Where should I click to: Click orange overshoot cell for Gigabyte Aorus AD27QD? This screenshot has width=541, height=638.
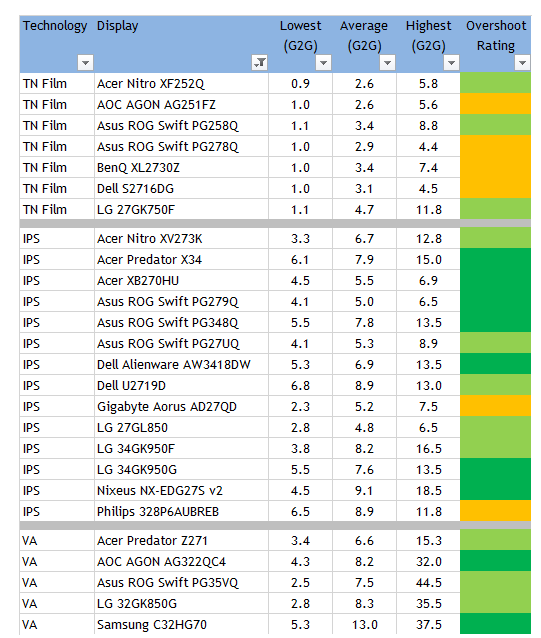(495, 406)
